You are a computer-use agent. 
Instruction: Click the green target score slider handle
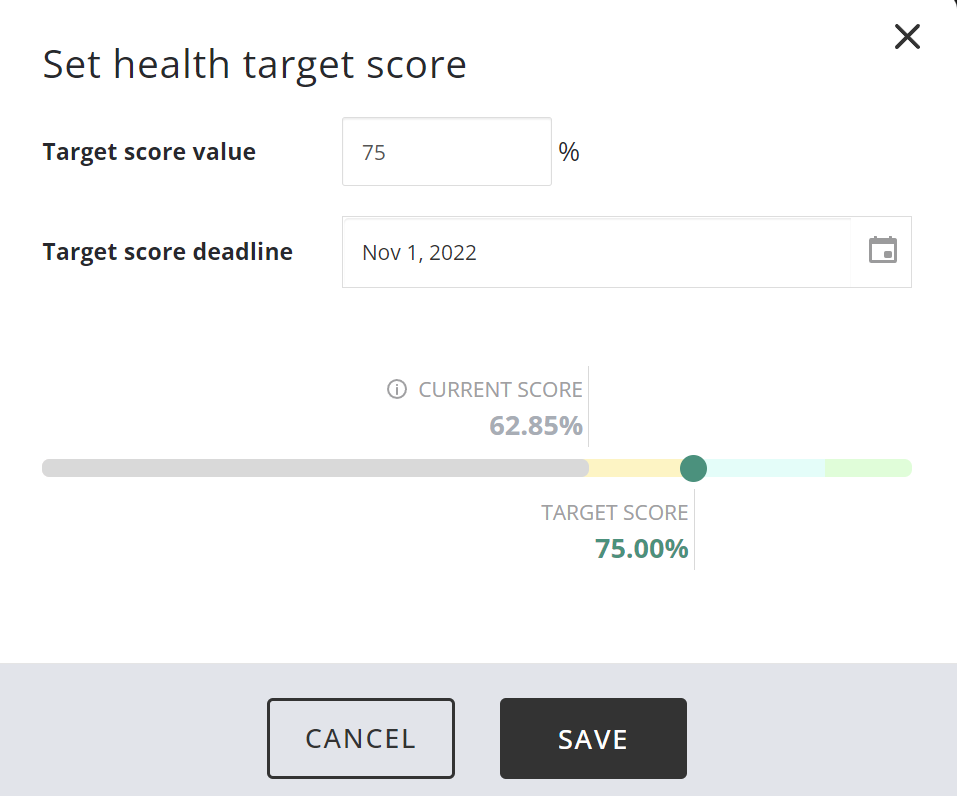[x=693, y=468]
